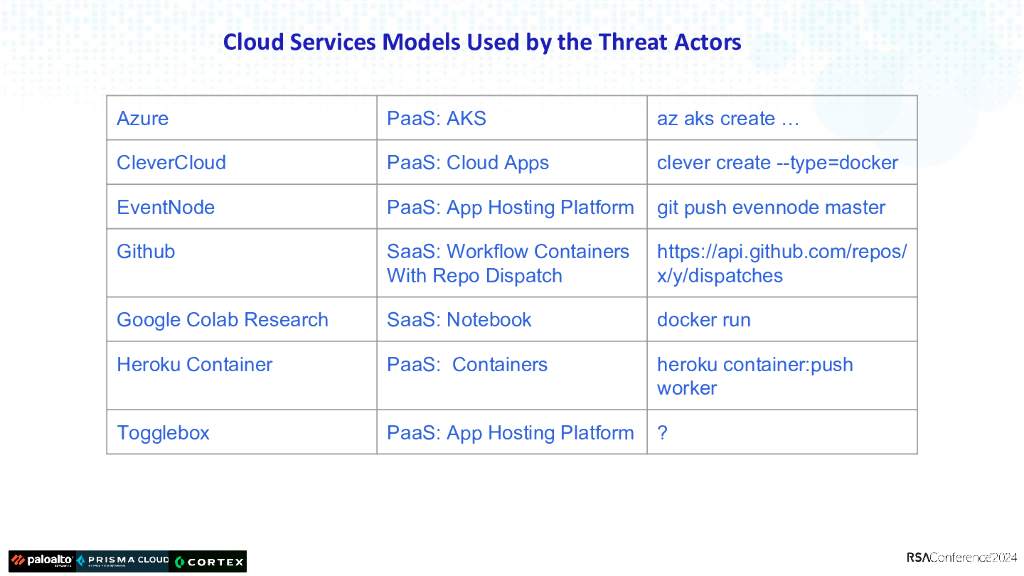
Task: Select the 'Github' cell
Action: [242, 263]
